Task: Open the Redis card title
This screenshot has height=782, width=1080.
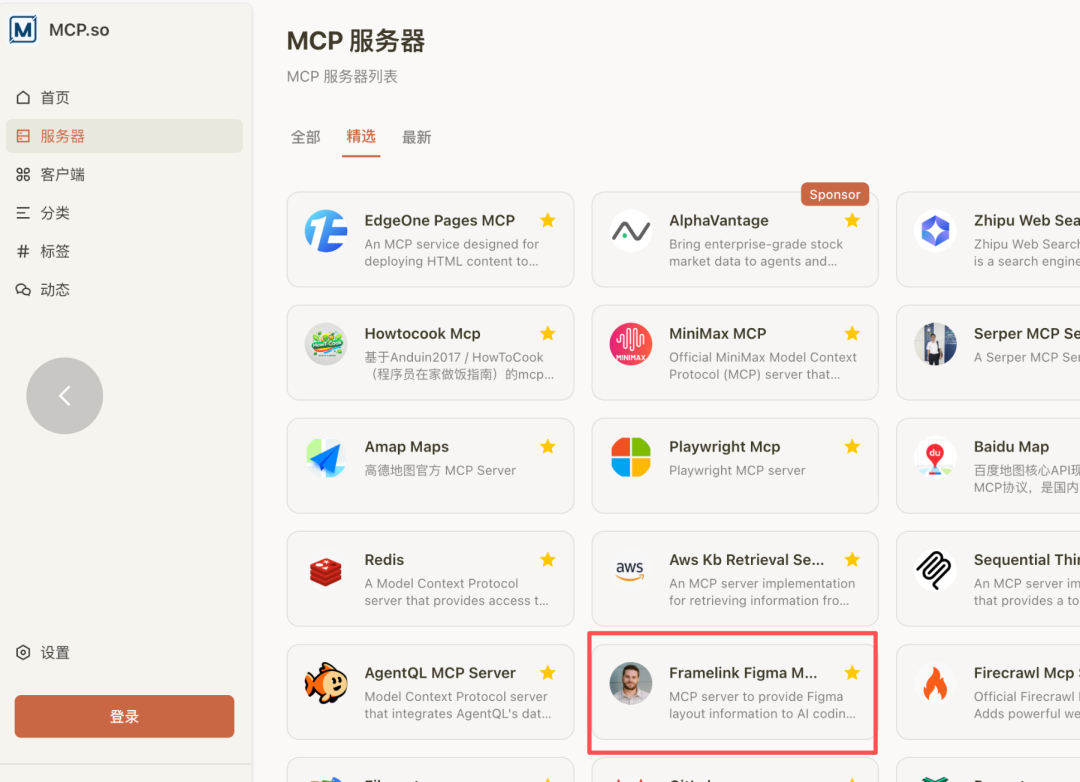Action: click(x=384, y=559)
